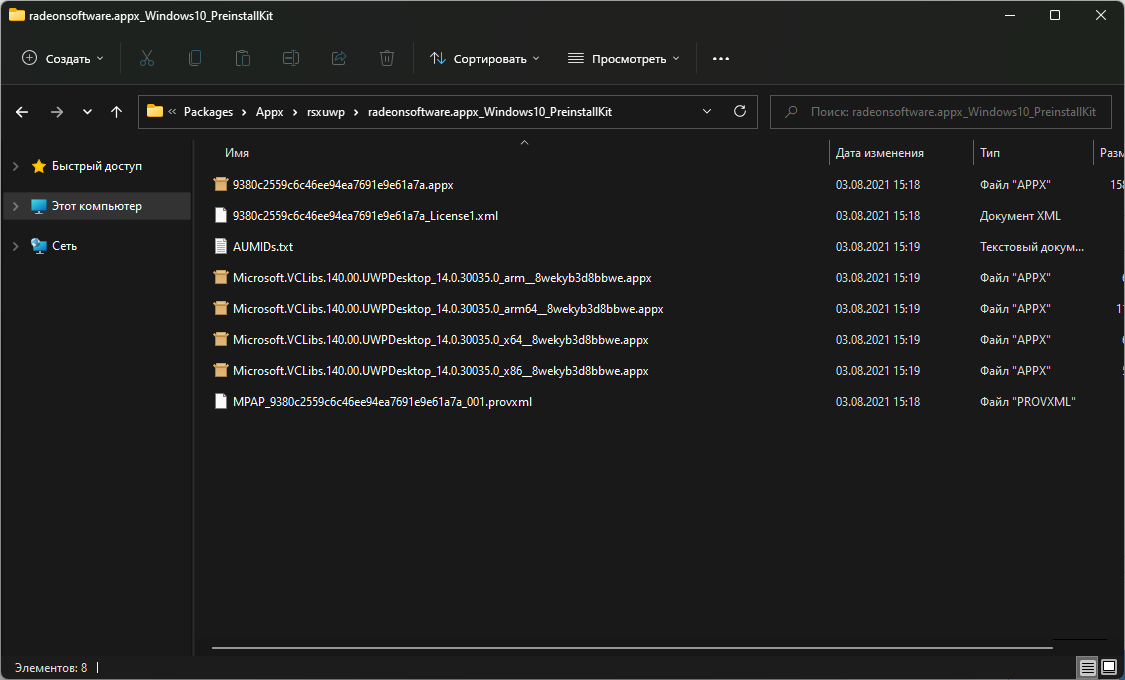Open the Сортировать (Sort) dropdown
Screen dimensions: 1125x680
point(485,59)
